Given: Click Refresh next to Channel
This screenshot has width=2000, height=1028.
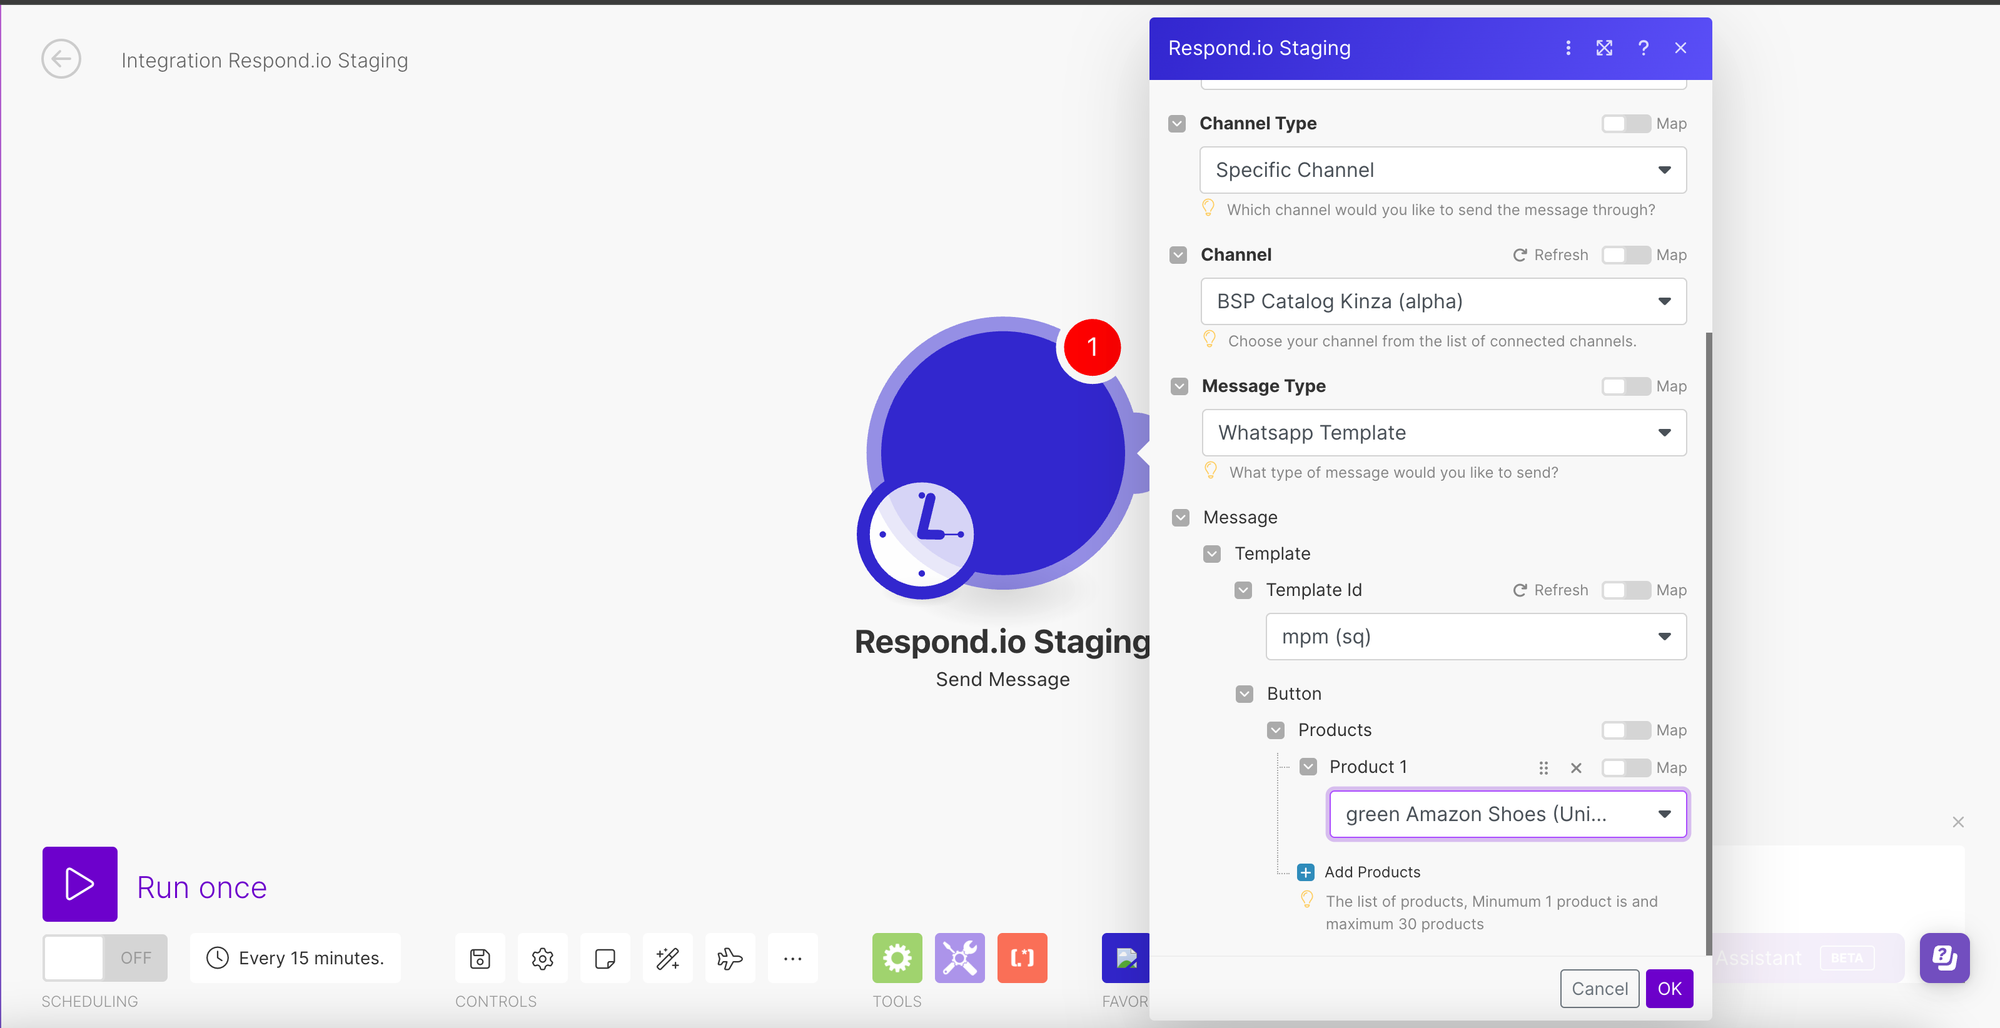Looking at the screenshot, I should (1550, 255).
